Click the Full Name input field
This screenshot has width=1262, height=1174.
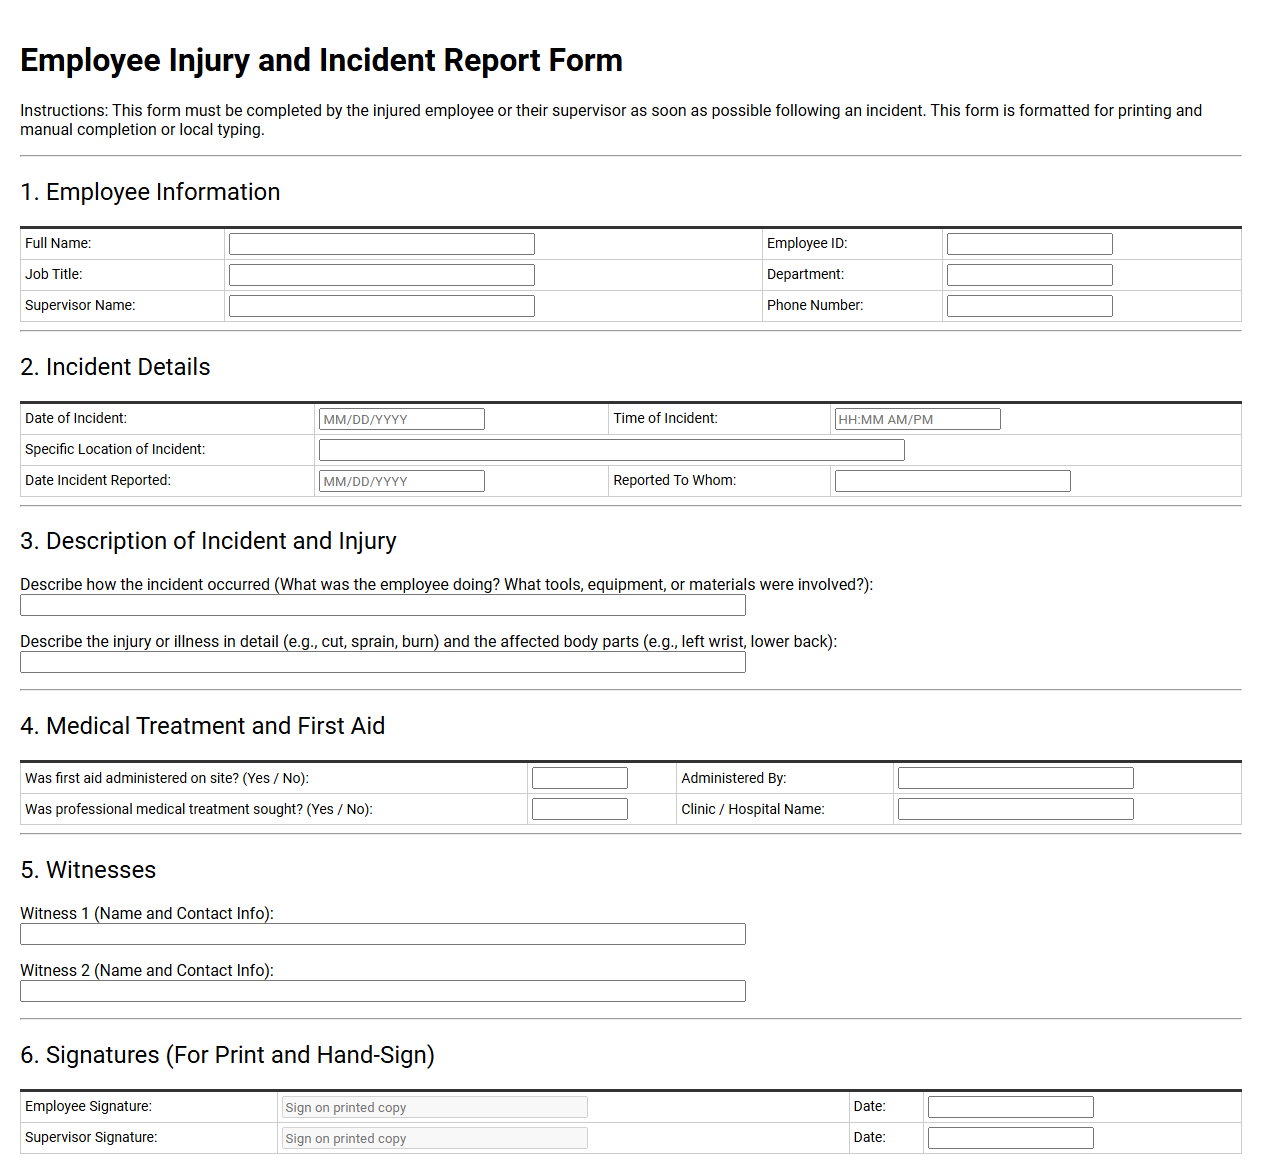[x=382, y=244]
